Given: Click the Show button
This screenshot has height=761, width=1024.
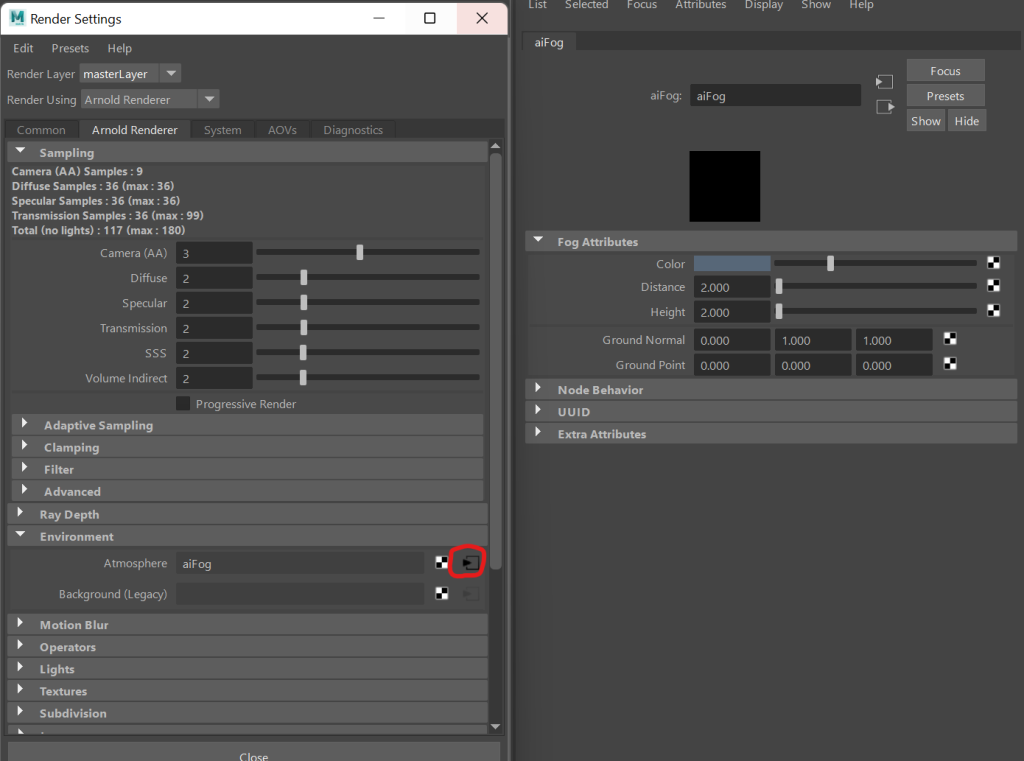Looking at the screenshot, I should [x=925, y=121].
